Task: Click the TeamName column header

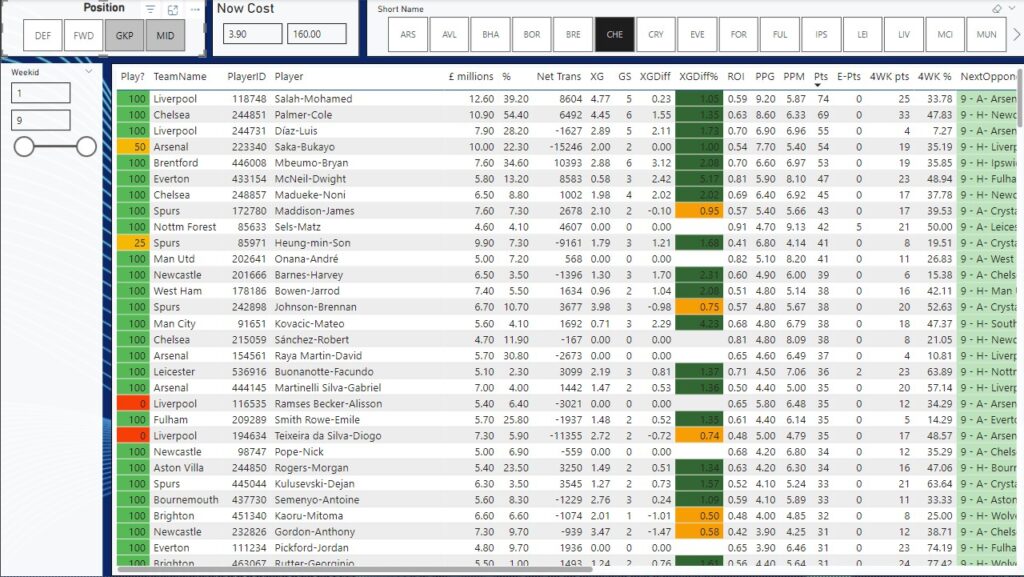Action: (x=180, y=76)
